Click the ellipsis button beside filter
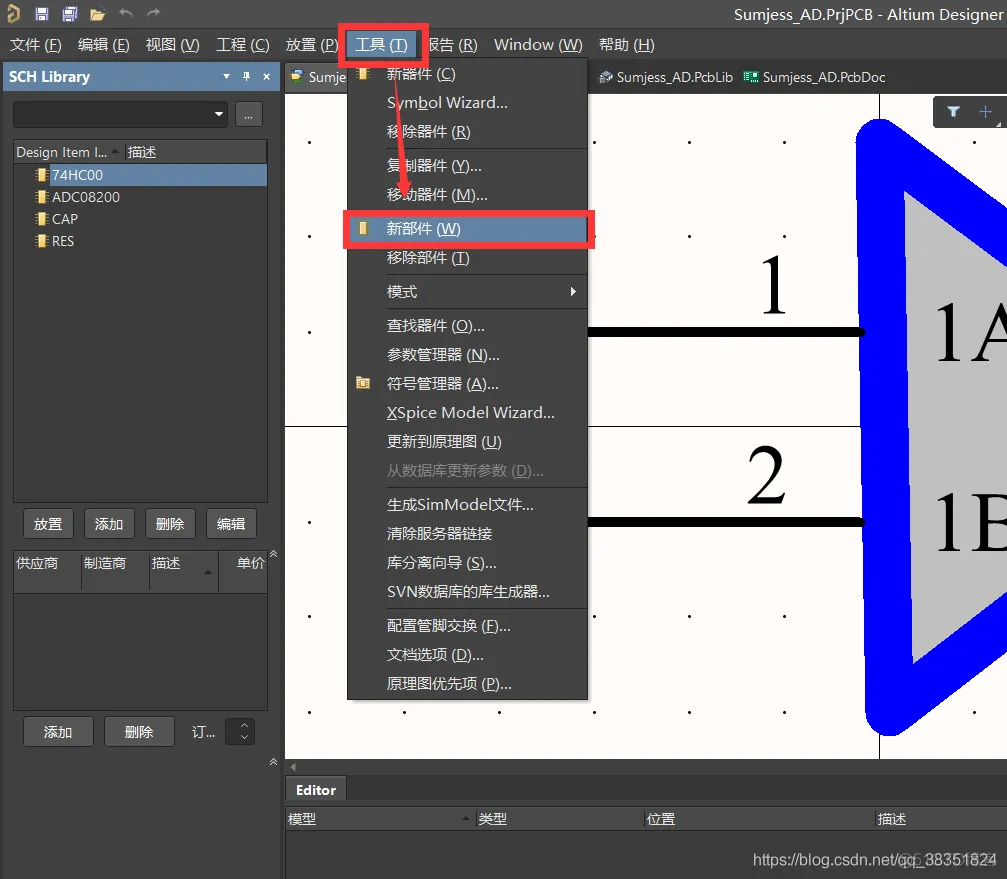 tap(249, 114)
